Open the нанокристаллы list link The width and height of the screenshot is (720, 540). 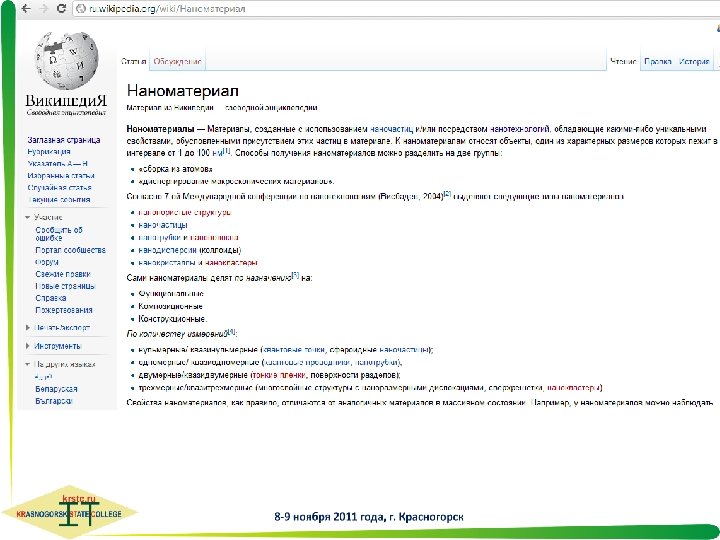point(168,263)
